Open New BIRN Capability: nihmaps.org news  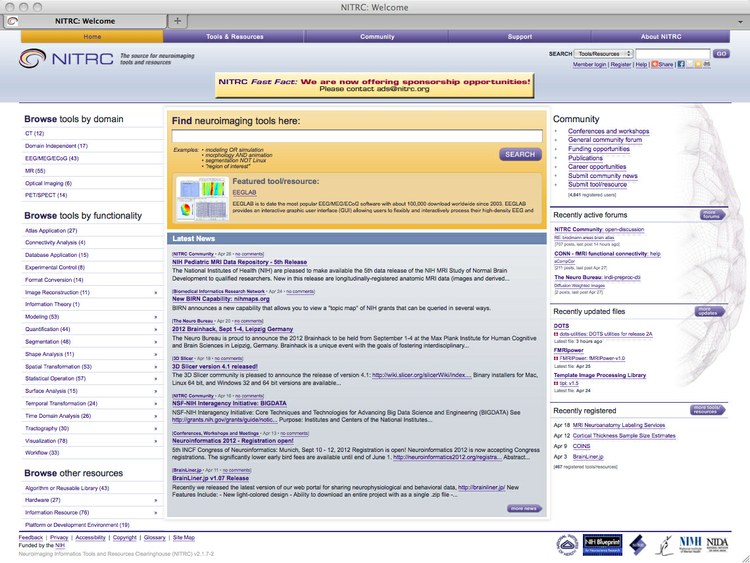pos(221,299)
